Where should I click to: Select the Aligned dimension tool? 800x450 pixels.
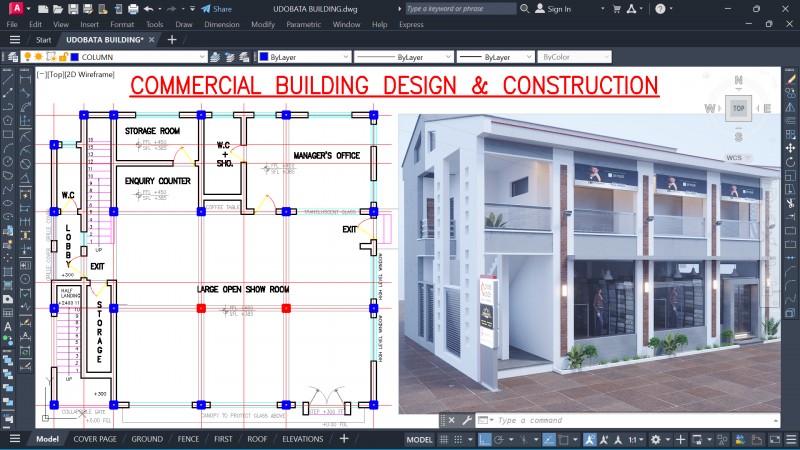click(25, 93)
